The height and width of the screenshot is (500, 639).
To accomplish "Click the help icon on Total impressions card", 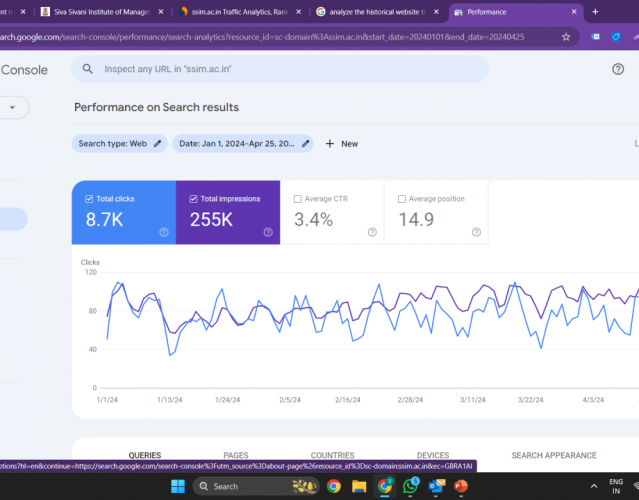I will (x=268, y=232).
